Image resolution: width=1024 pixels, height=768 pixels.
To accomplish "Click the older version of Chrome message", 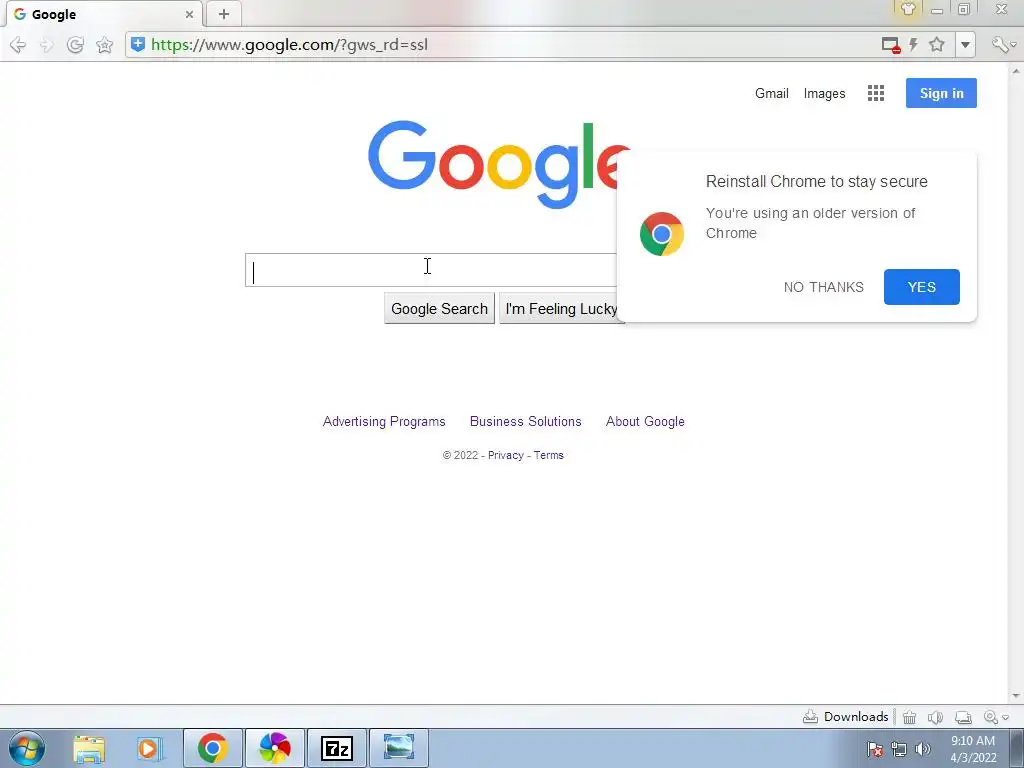I will 810,223.
